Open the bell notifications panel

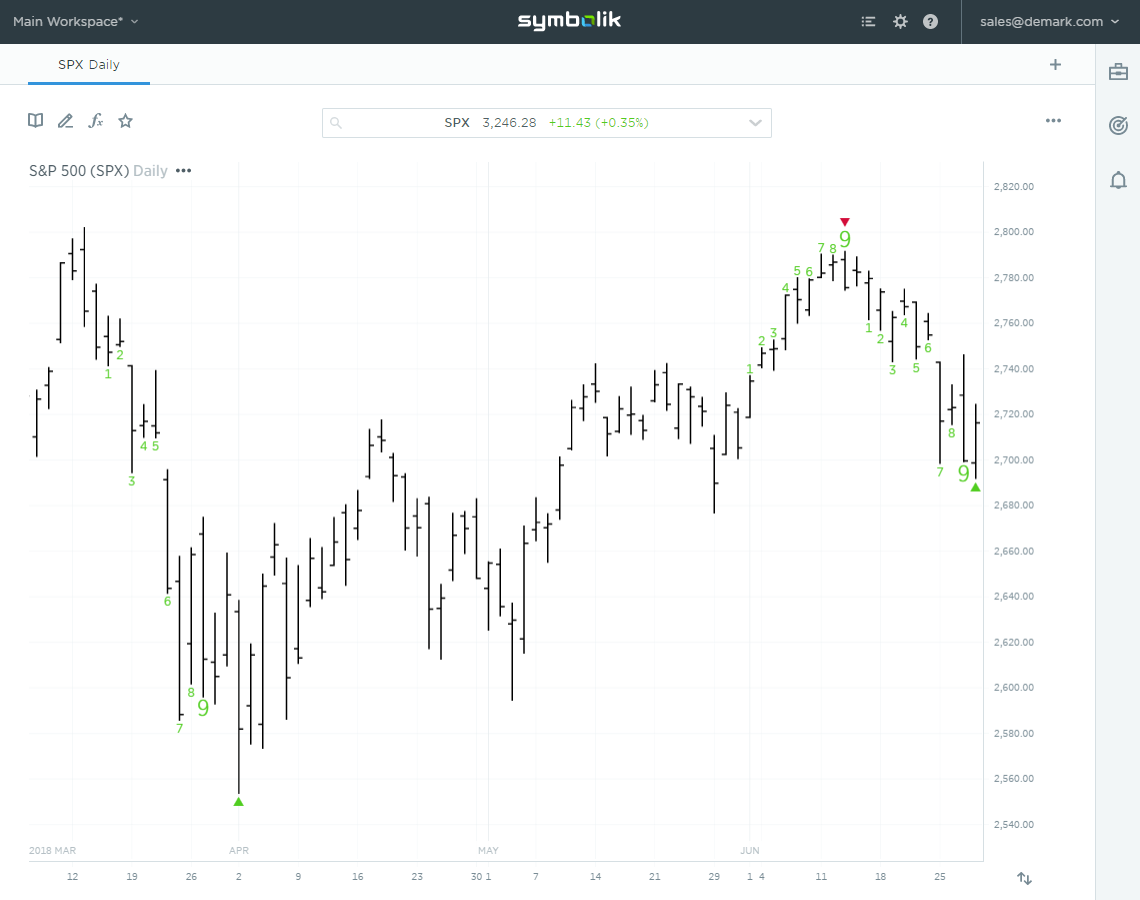click(1117, 180)
